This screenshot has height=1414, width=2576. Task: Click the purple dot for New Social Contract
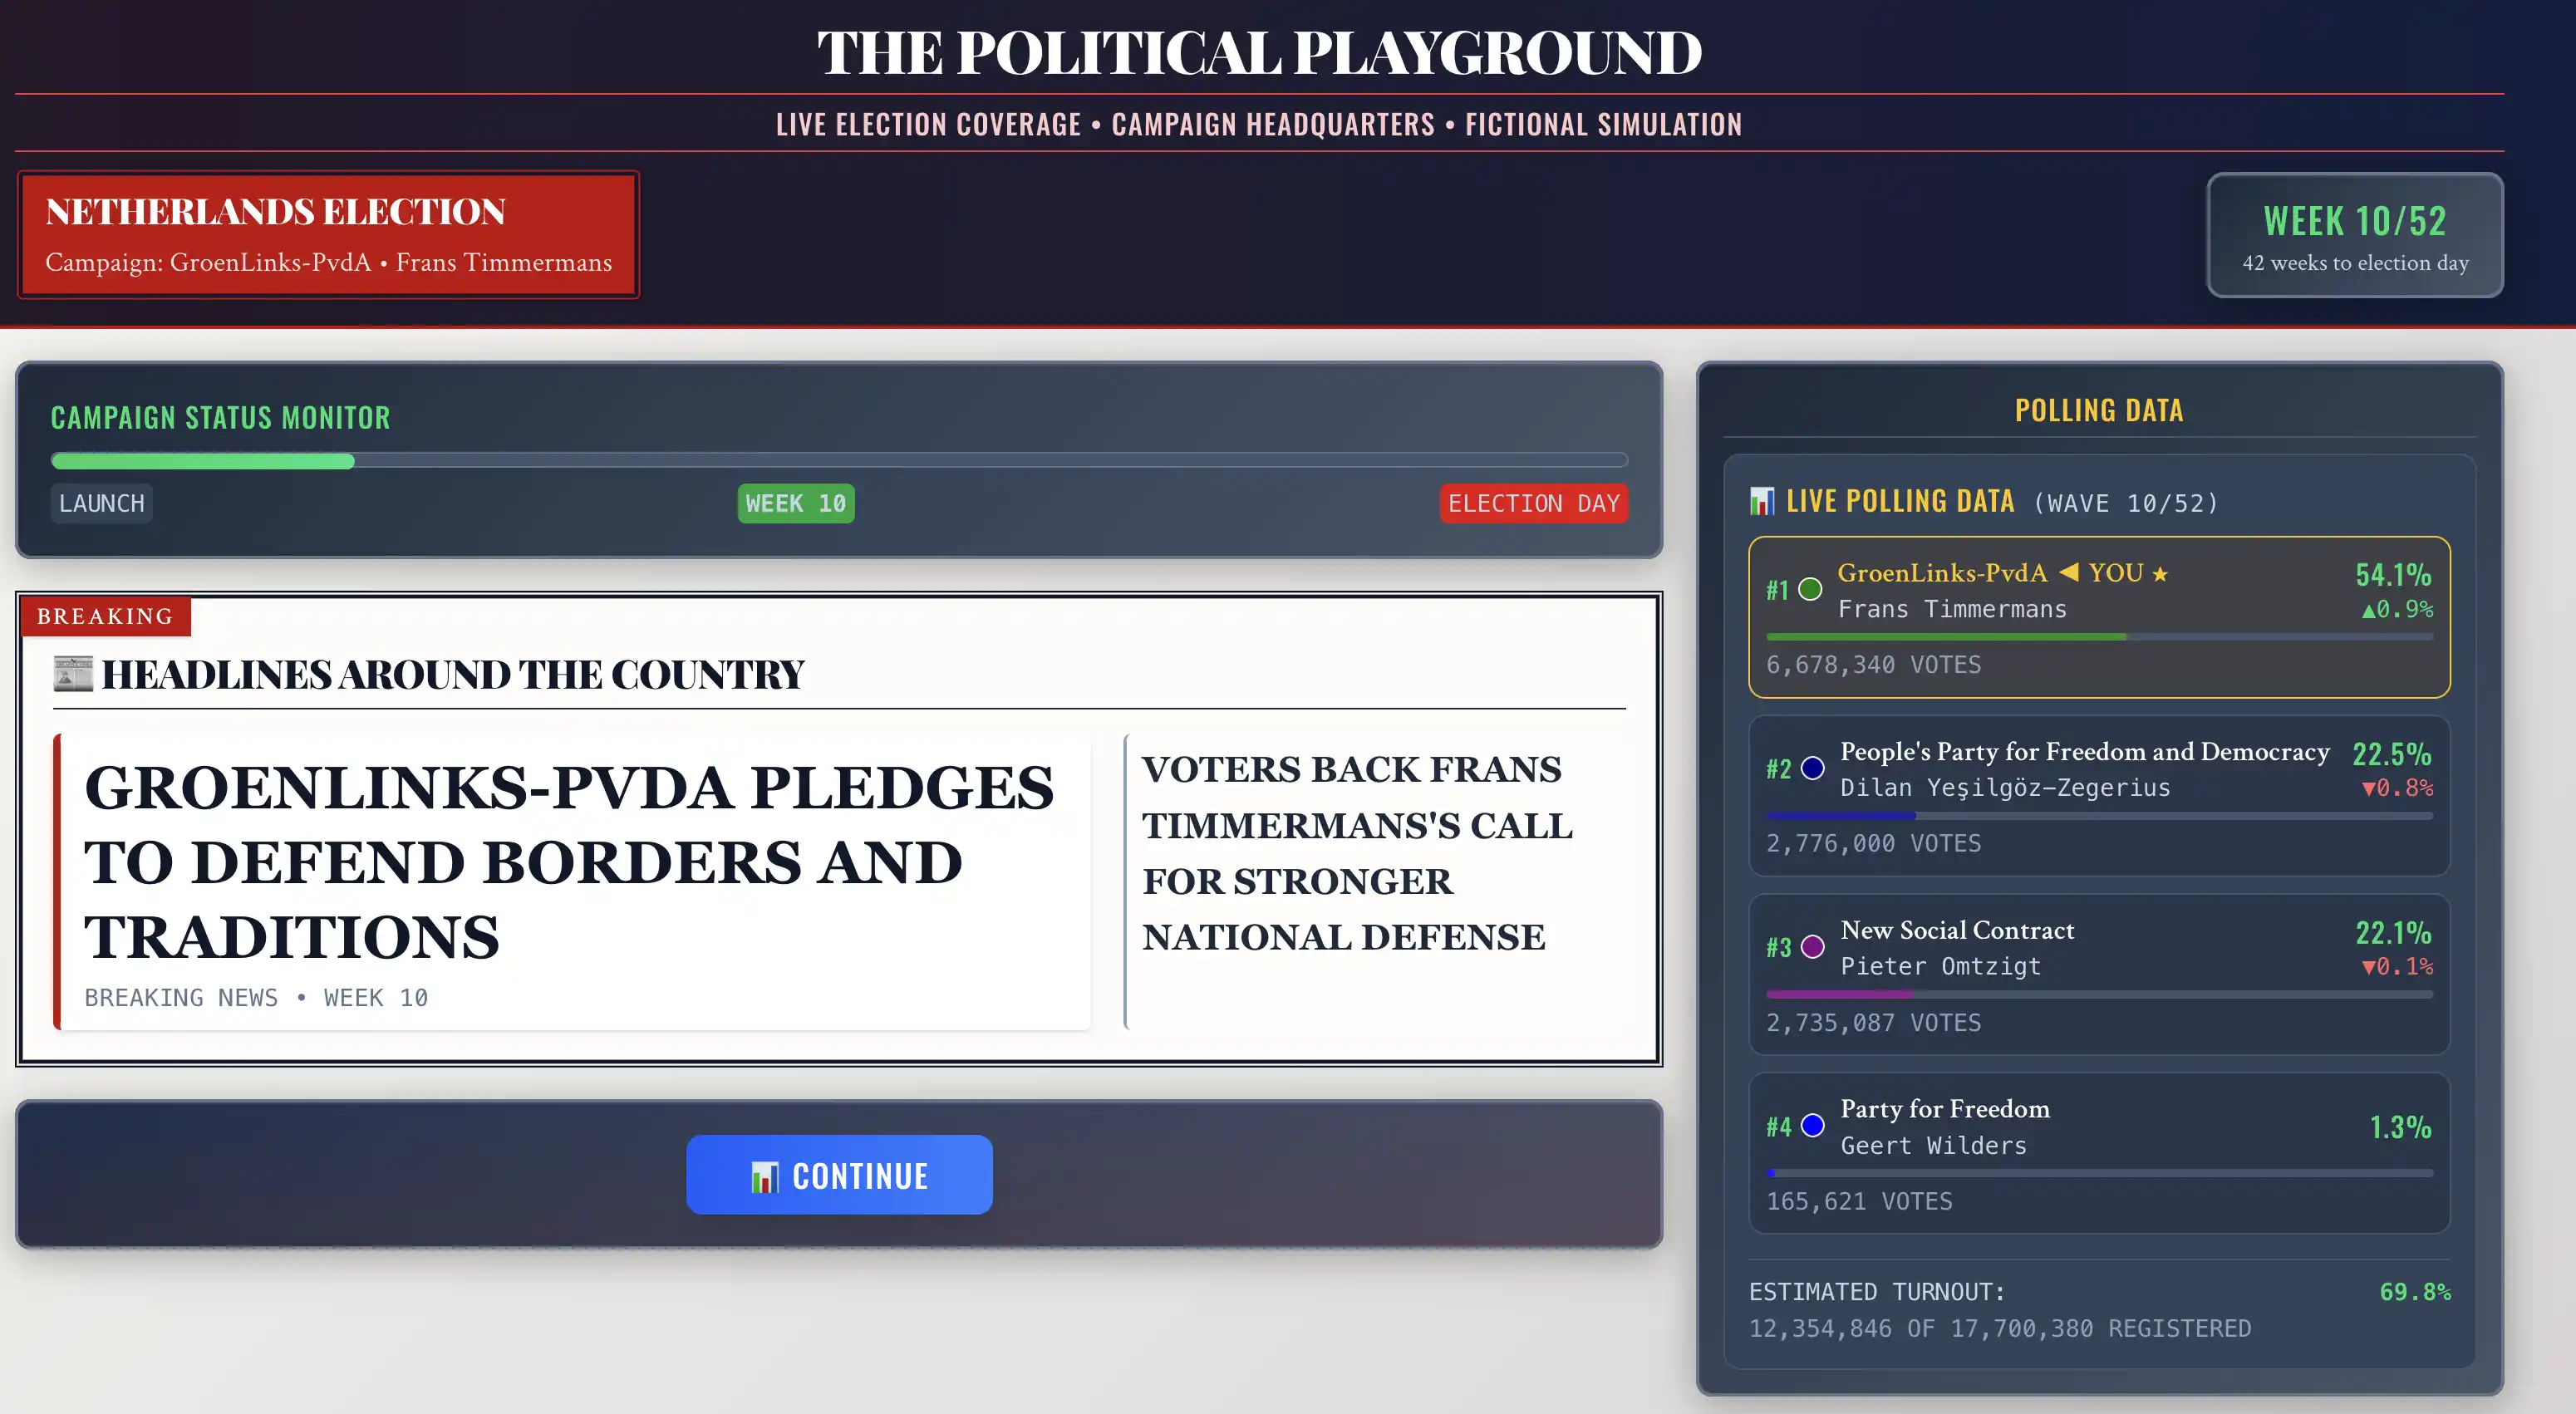(x=1812, y=947)
